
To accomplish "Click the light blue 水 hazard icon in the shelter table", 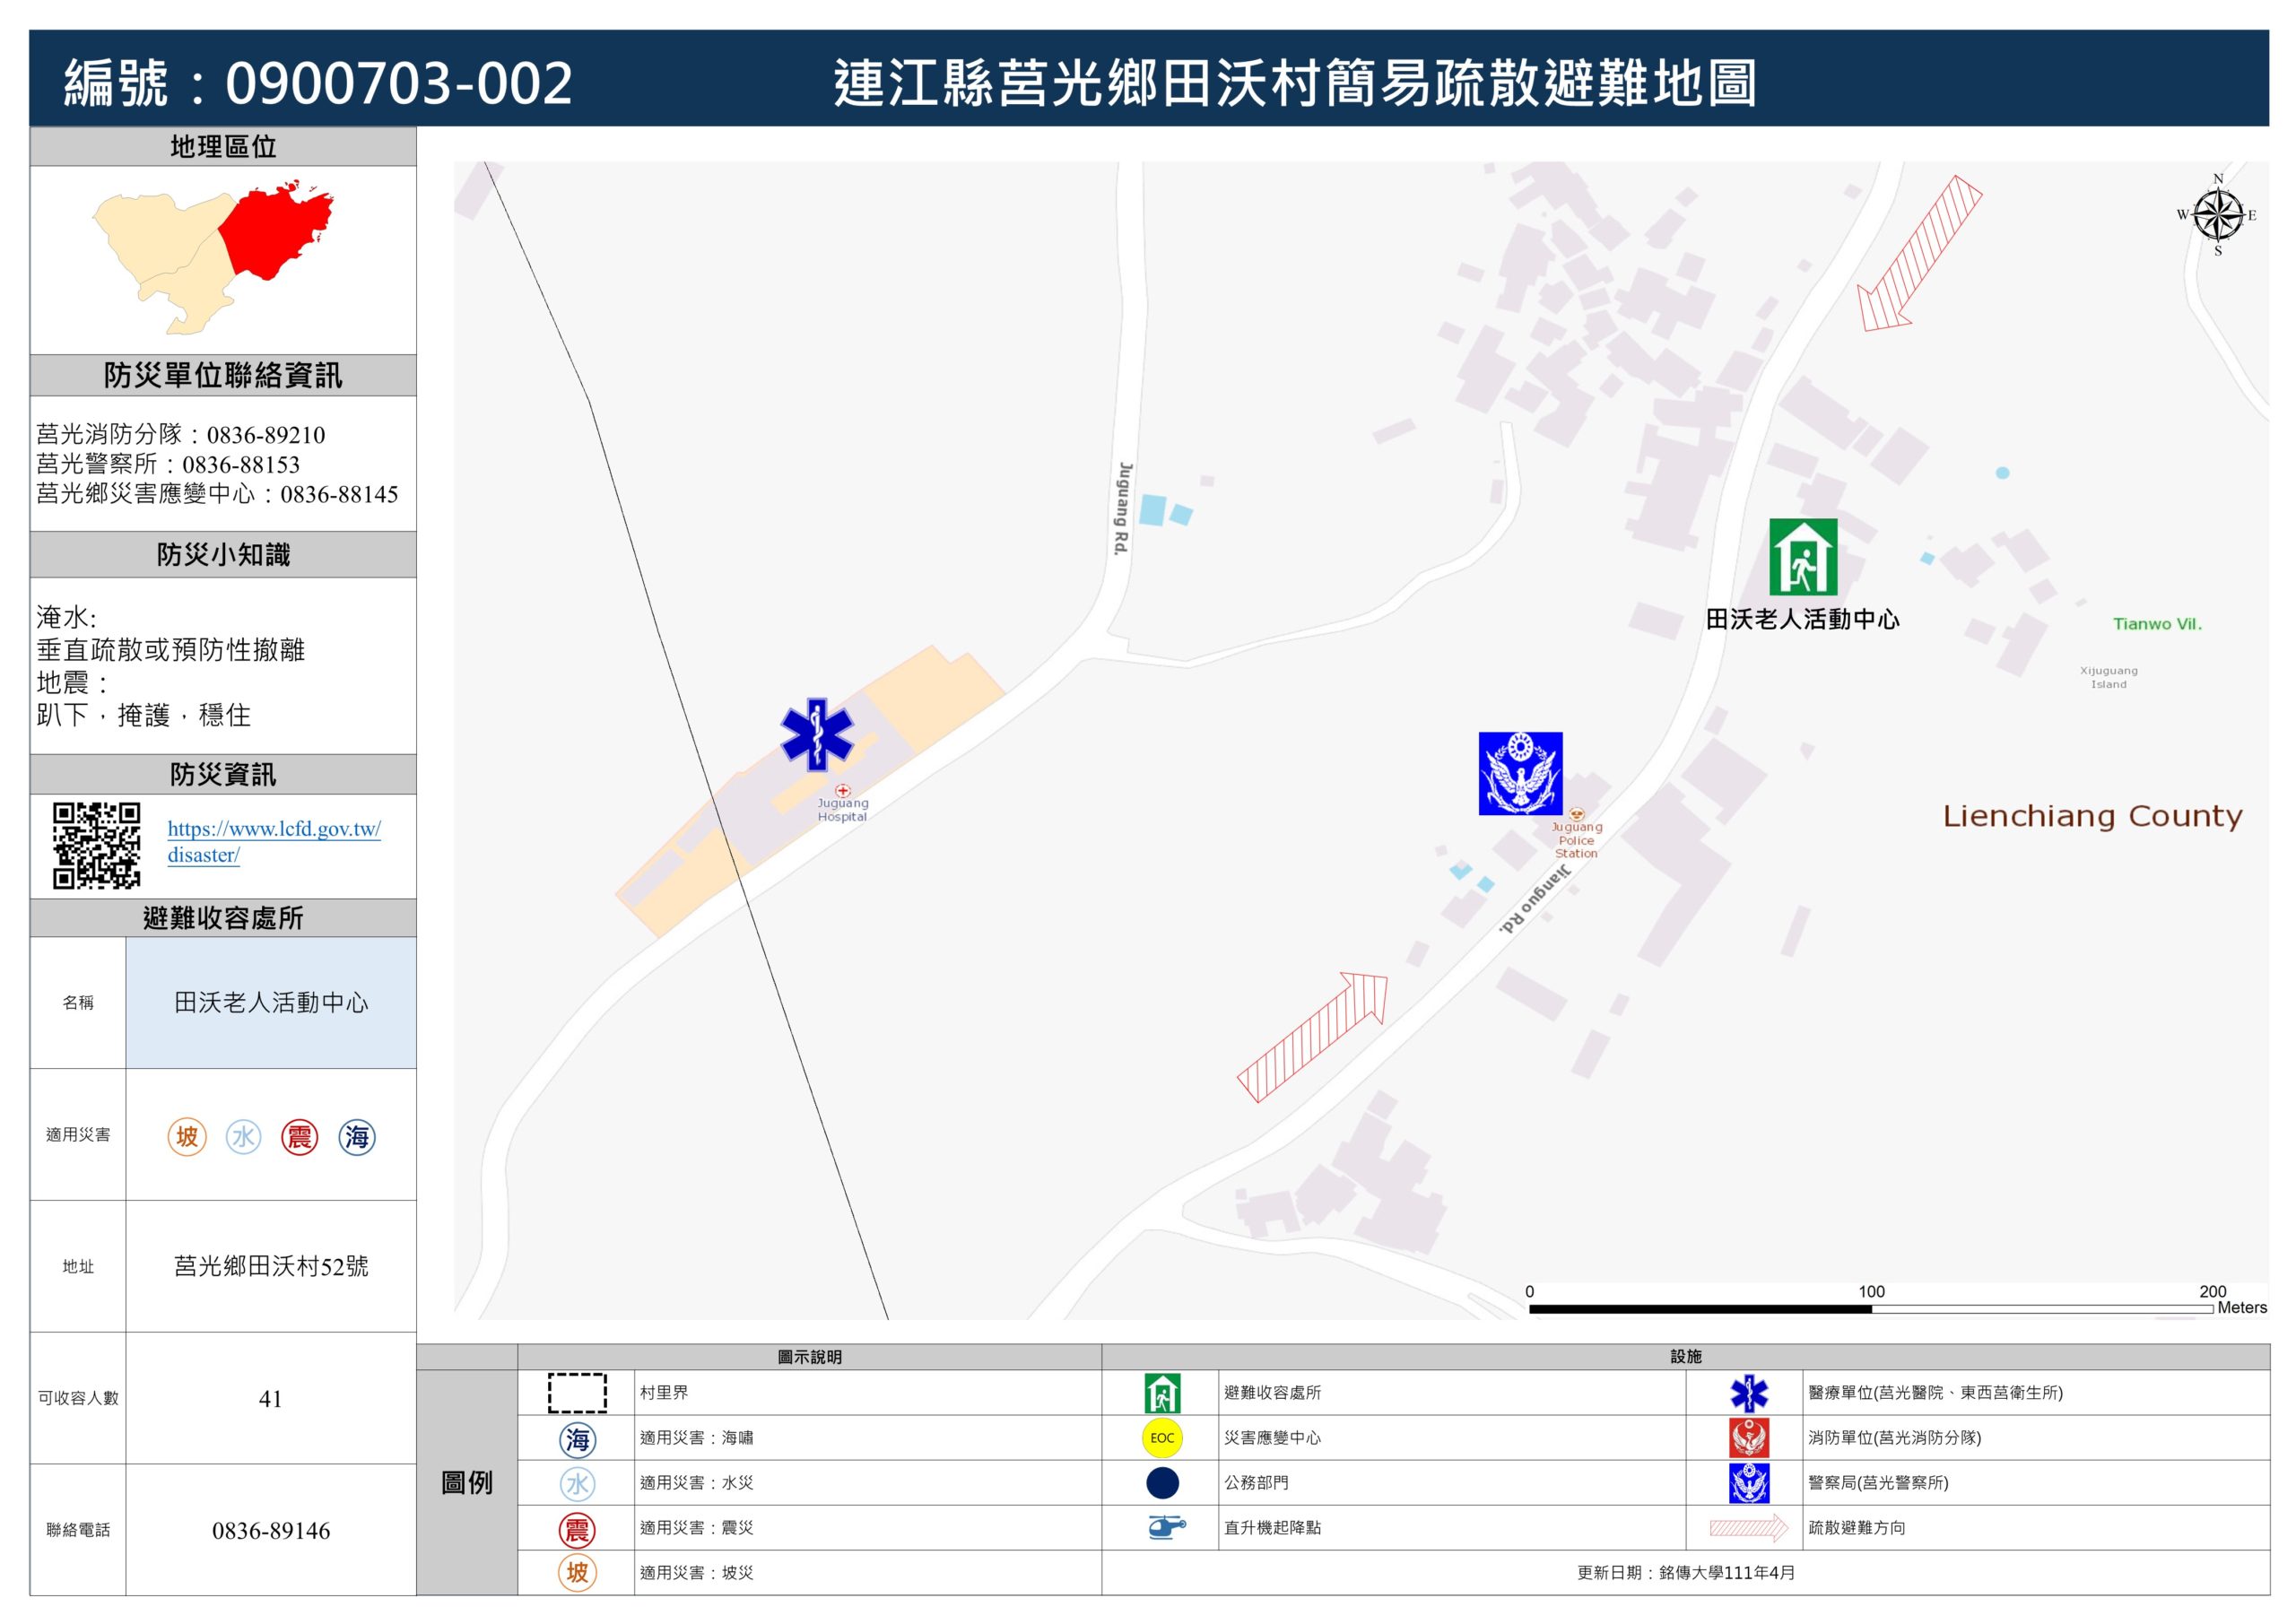I will pyautogui.click(x=243, y=1136).
